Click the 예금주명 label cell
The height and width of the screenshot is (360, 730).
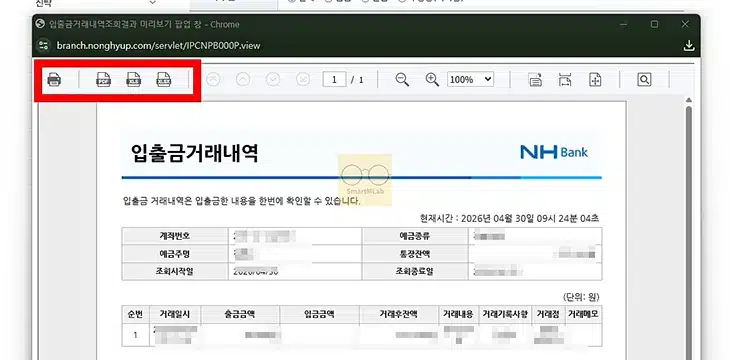click(x=175, y=254)
